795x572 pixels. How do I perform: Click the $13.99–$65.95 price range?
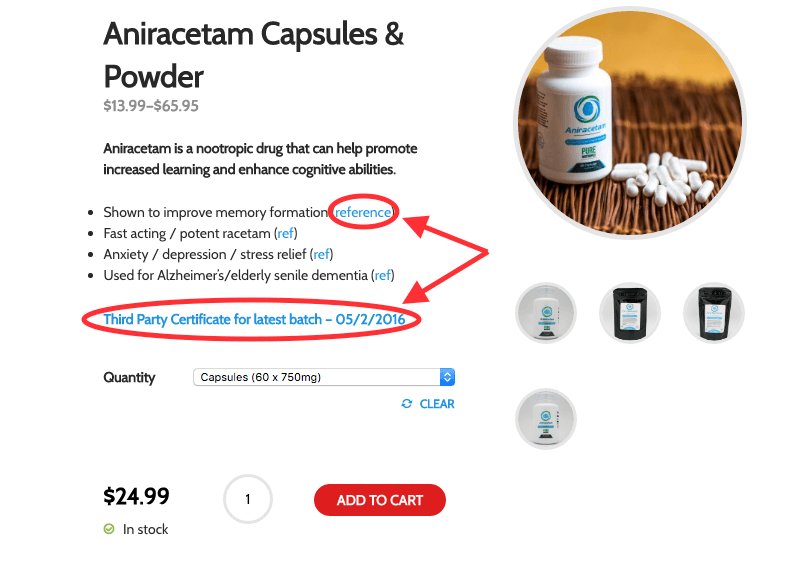pos(151,105)
